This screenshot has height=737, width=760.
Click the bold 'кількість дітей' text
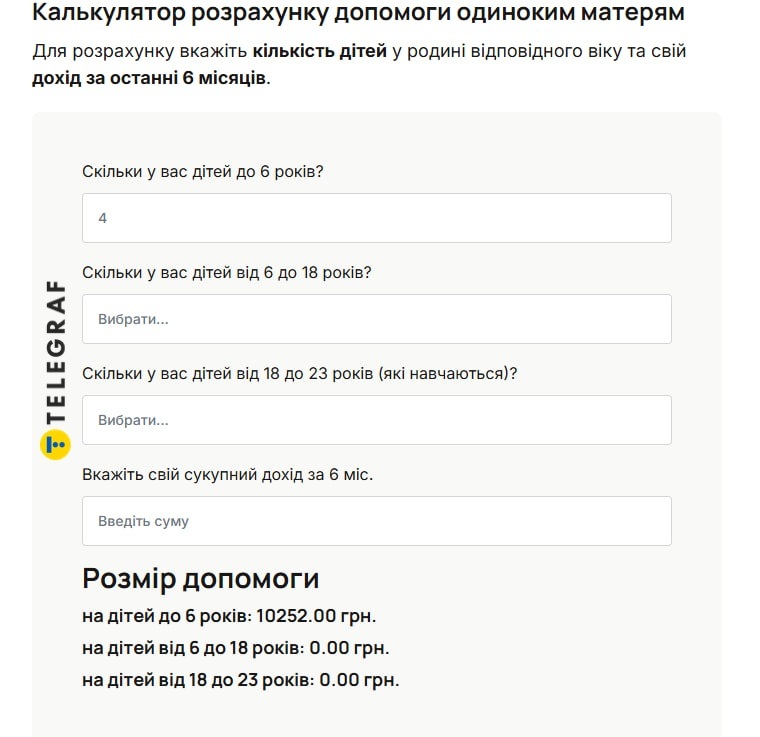(x=319, y=51)
